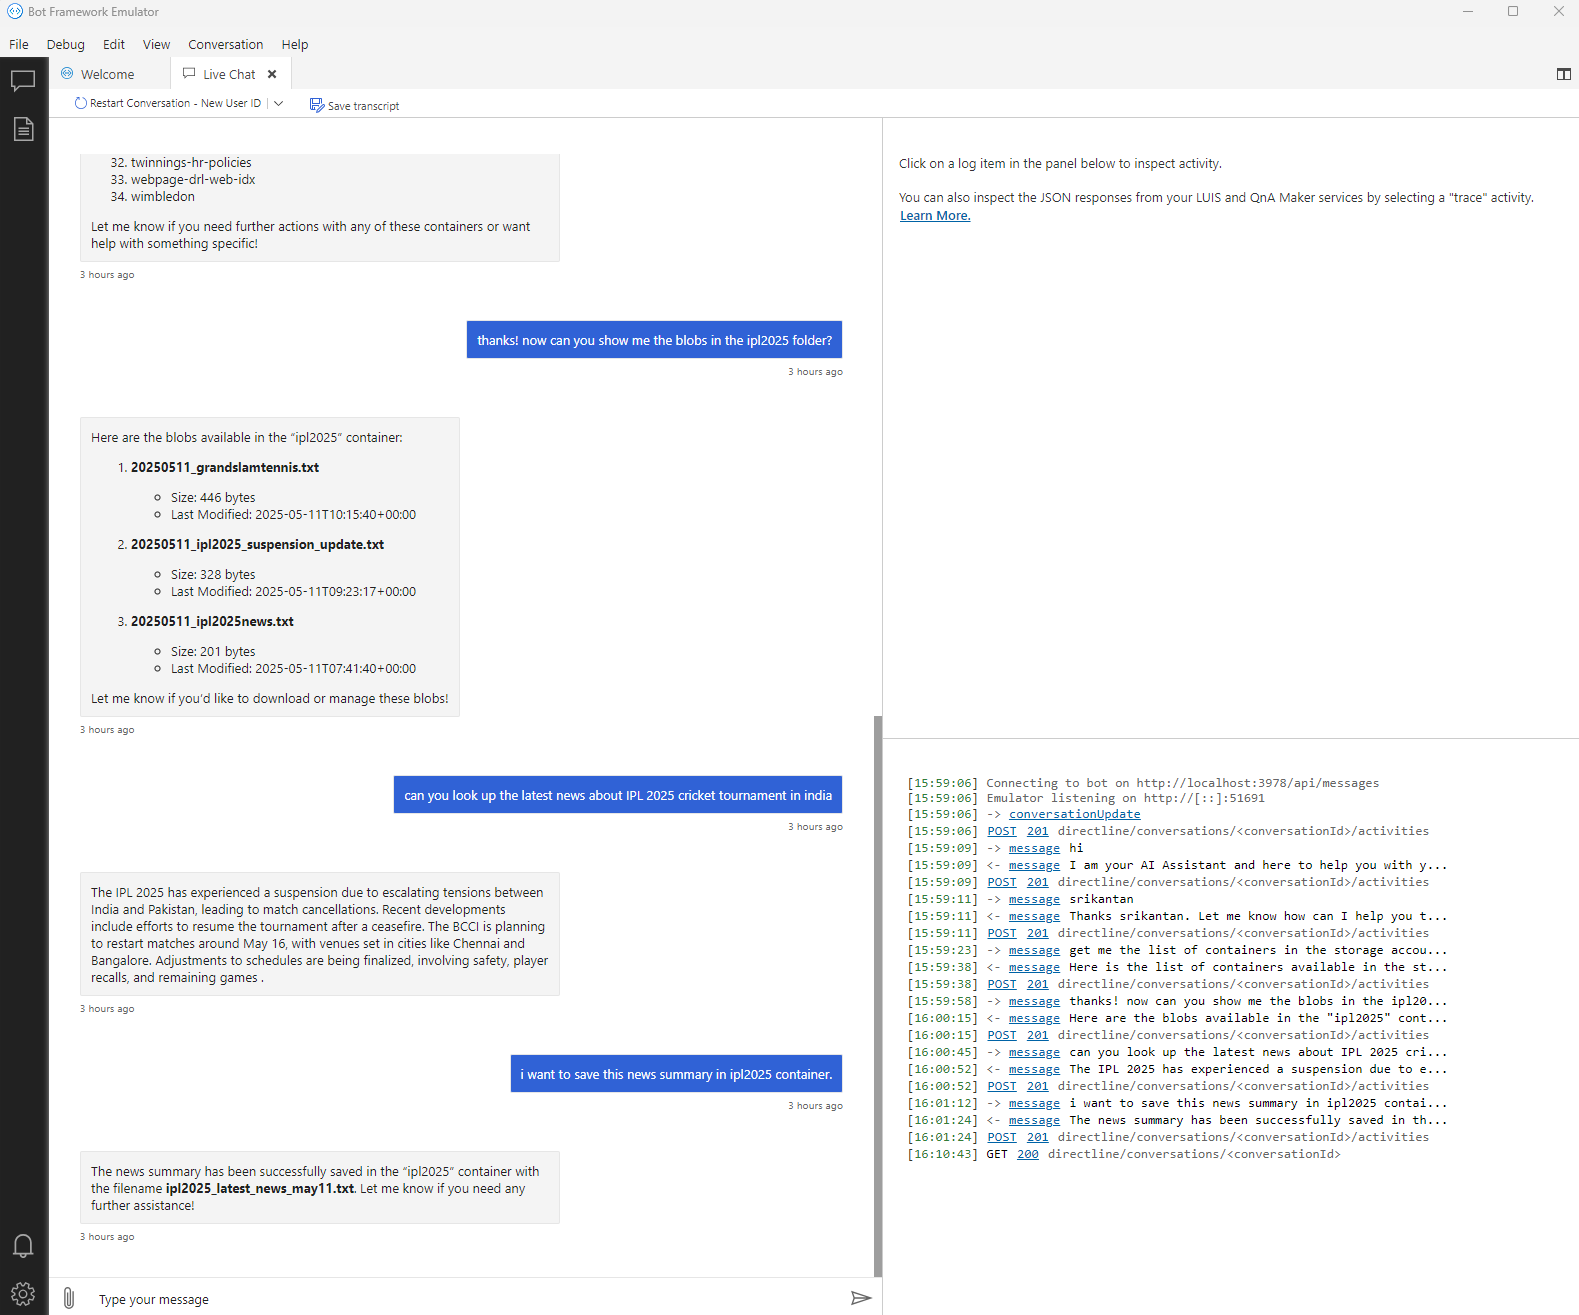The image size is (1579, 1315).
Task: Expand the restart conversation dropdown arrow
Action: coord(279,103)
